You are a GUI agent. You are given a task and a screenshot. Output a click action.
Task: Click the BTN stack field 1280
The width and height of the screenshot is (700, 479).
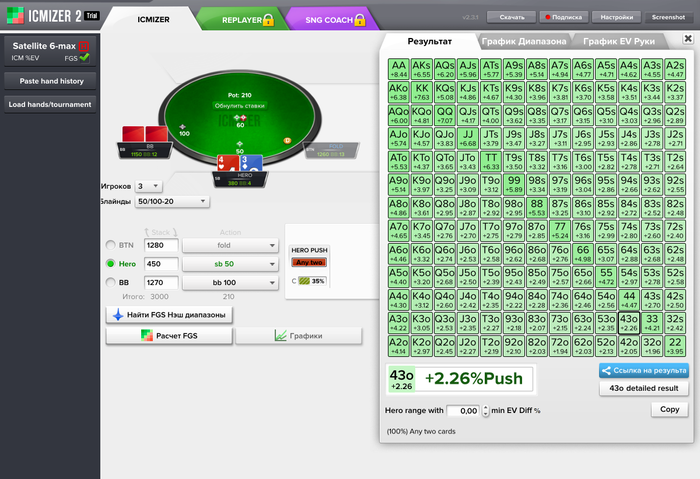click(x=161, y=245)
